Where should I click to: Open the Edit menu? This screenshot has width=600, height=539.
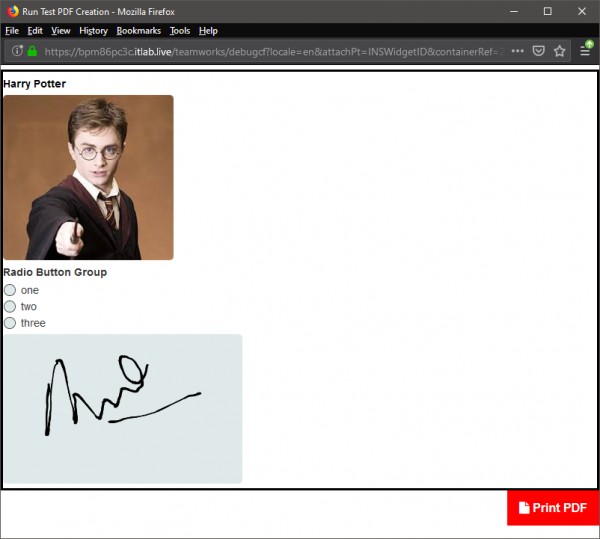(35, 31)
